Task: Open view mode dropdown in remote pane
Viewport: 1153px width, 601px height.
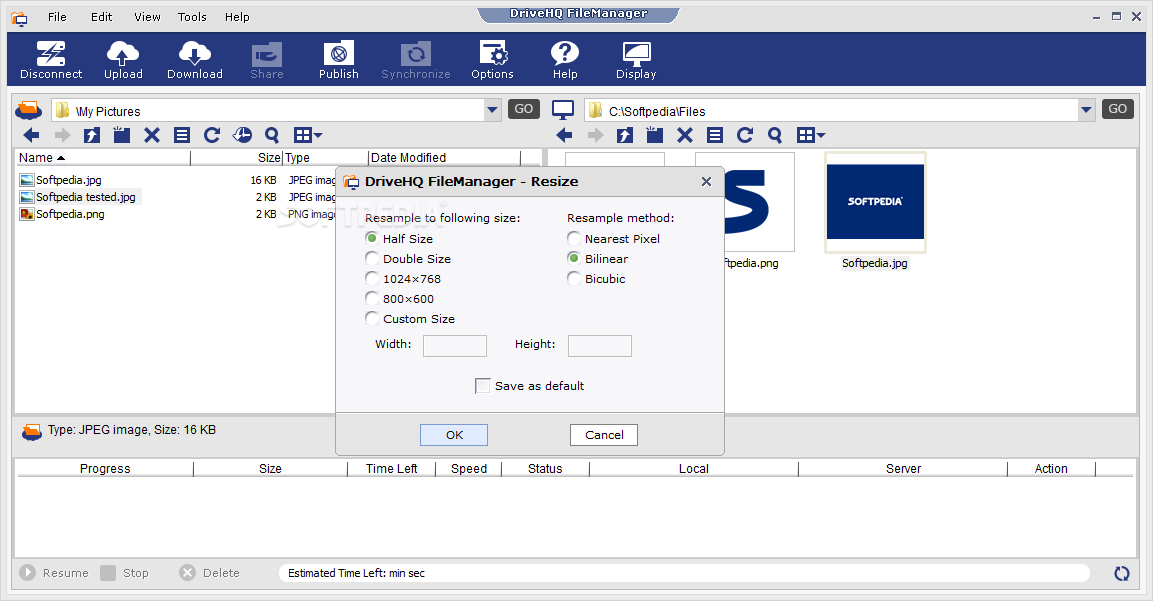Action: pyautogui.click(x=308, y=135)
